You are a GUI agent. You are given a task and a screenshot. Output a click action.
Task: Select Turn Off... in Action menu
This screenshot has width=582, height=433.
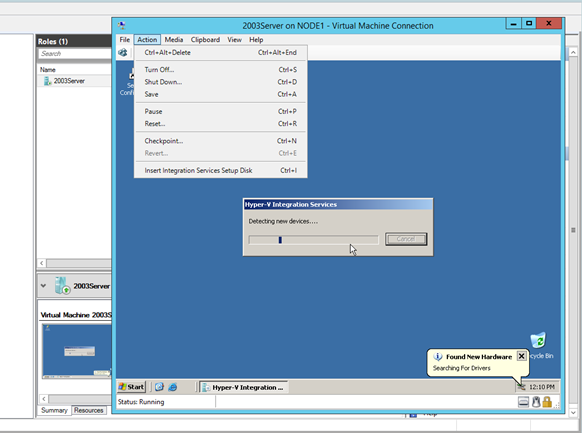pyautogui.click(x=220, y=70)
